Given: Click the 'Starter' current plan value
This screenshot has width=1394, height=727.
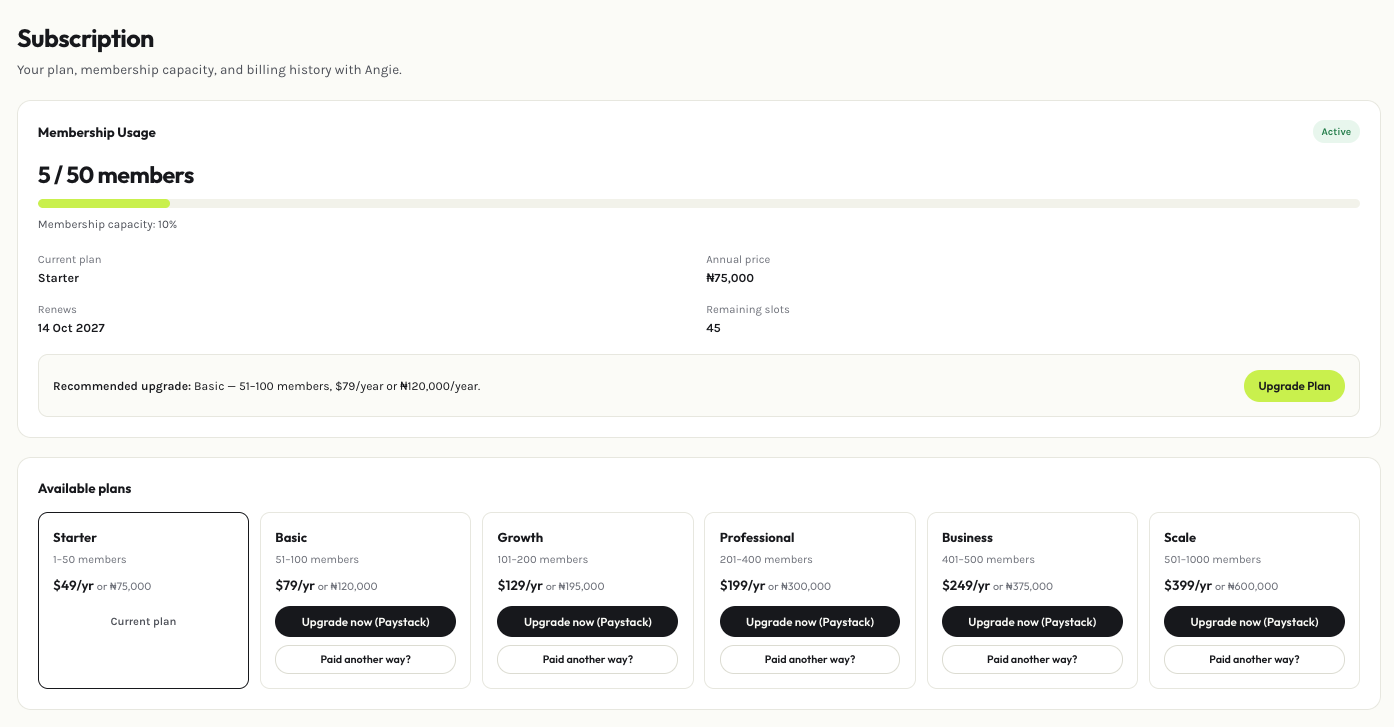Looking at the screenshot, I should (58, 278).
